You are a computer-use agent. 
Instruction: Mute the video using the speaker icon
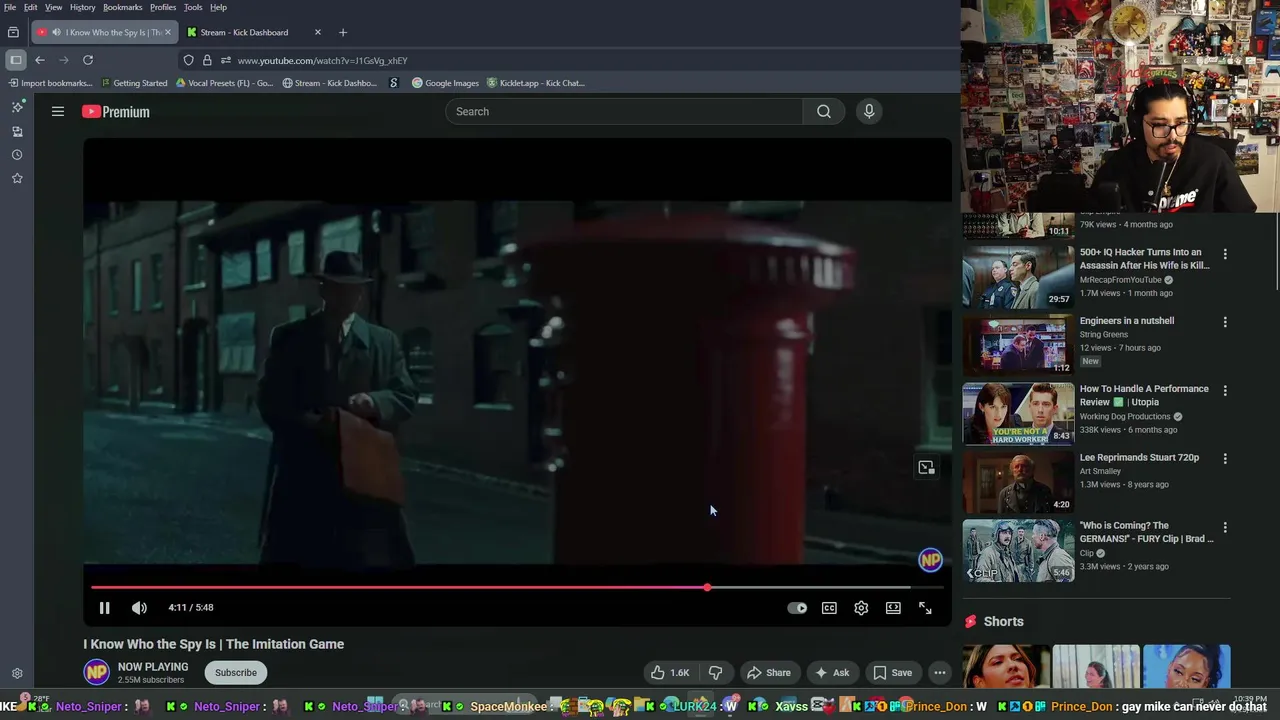(139, 608)
